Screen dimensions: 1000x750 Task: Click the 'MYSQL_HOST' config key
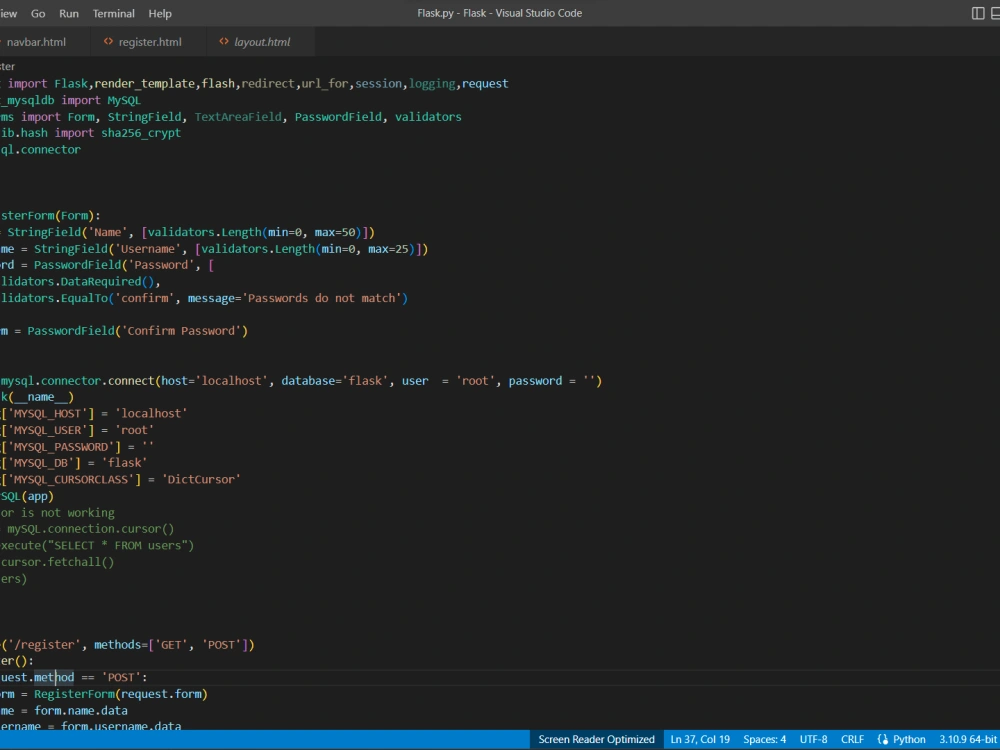click(x=47, y=413)
